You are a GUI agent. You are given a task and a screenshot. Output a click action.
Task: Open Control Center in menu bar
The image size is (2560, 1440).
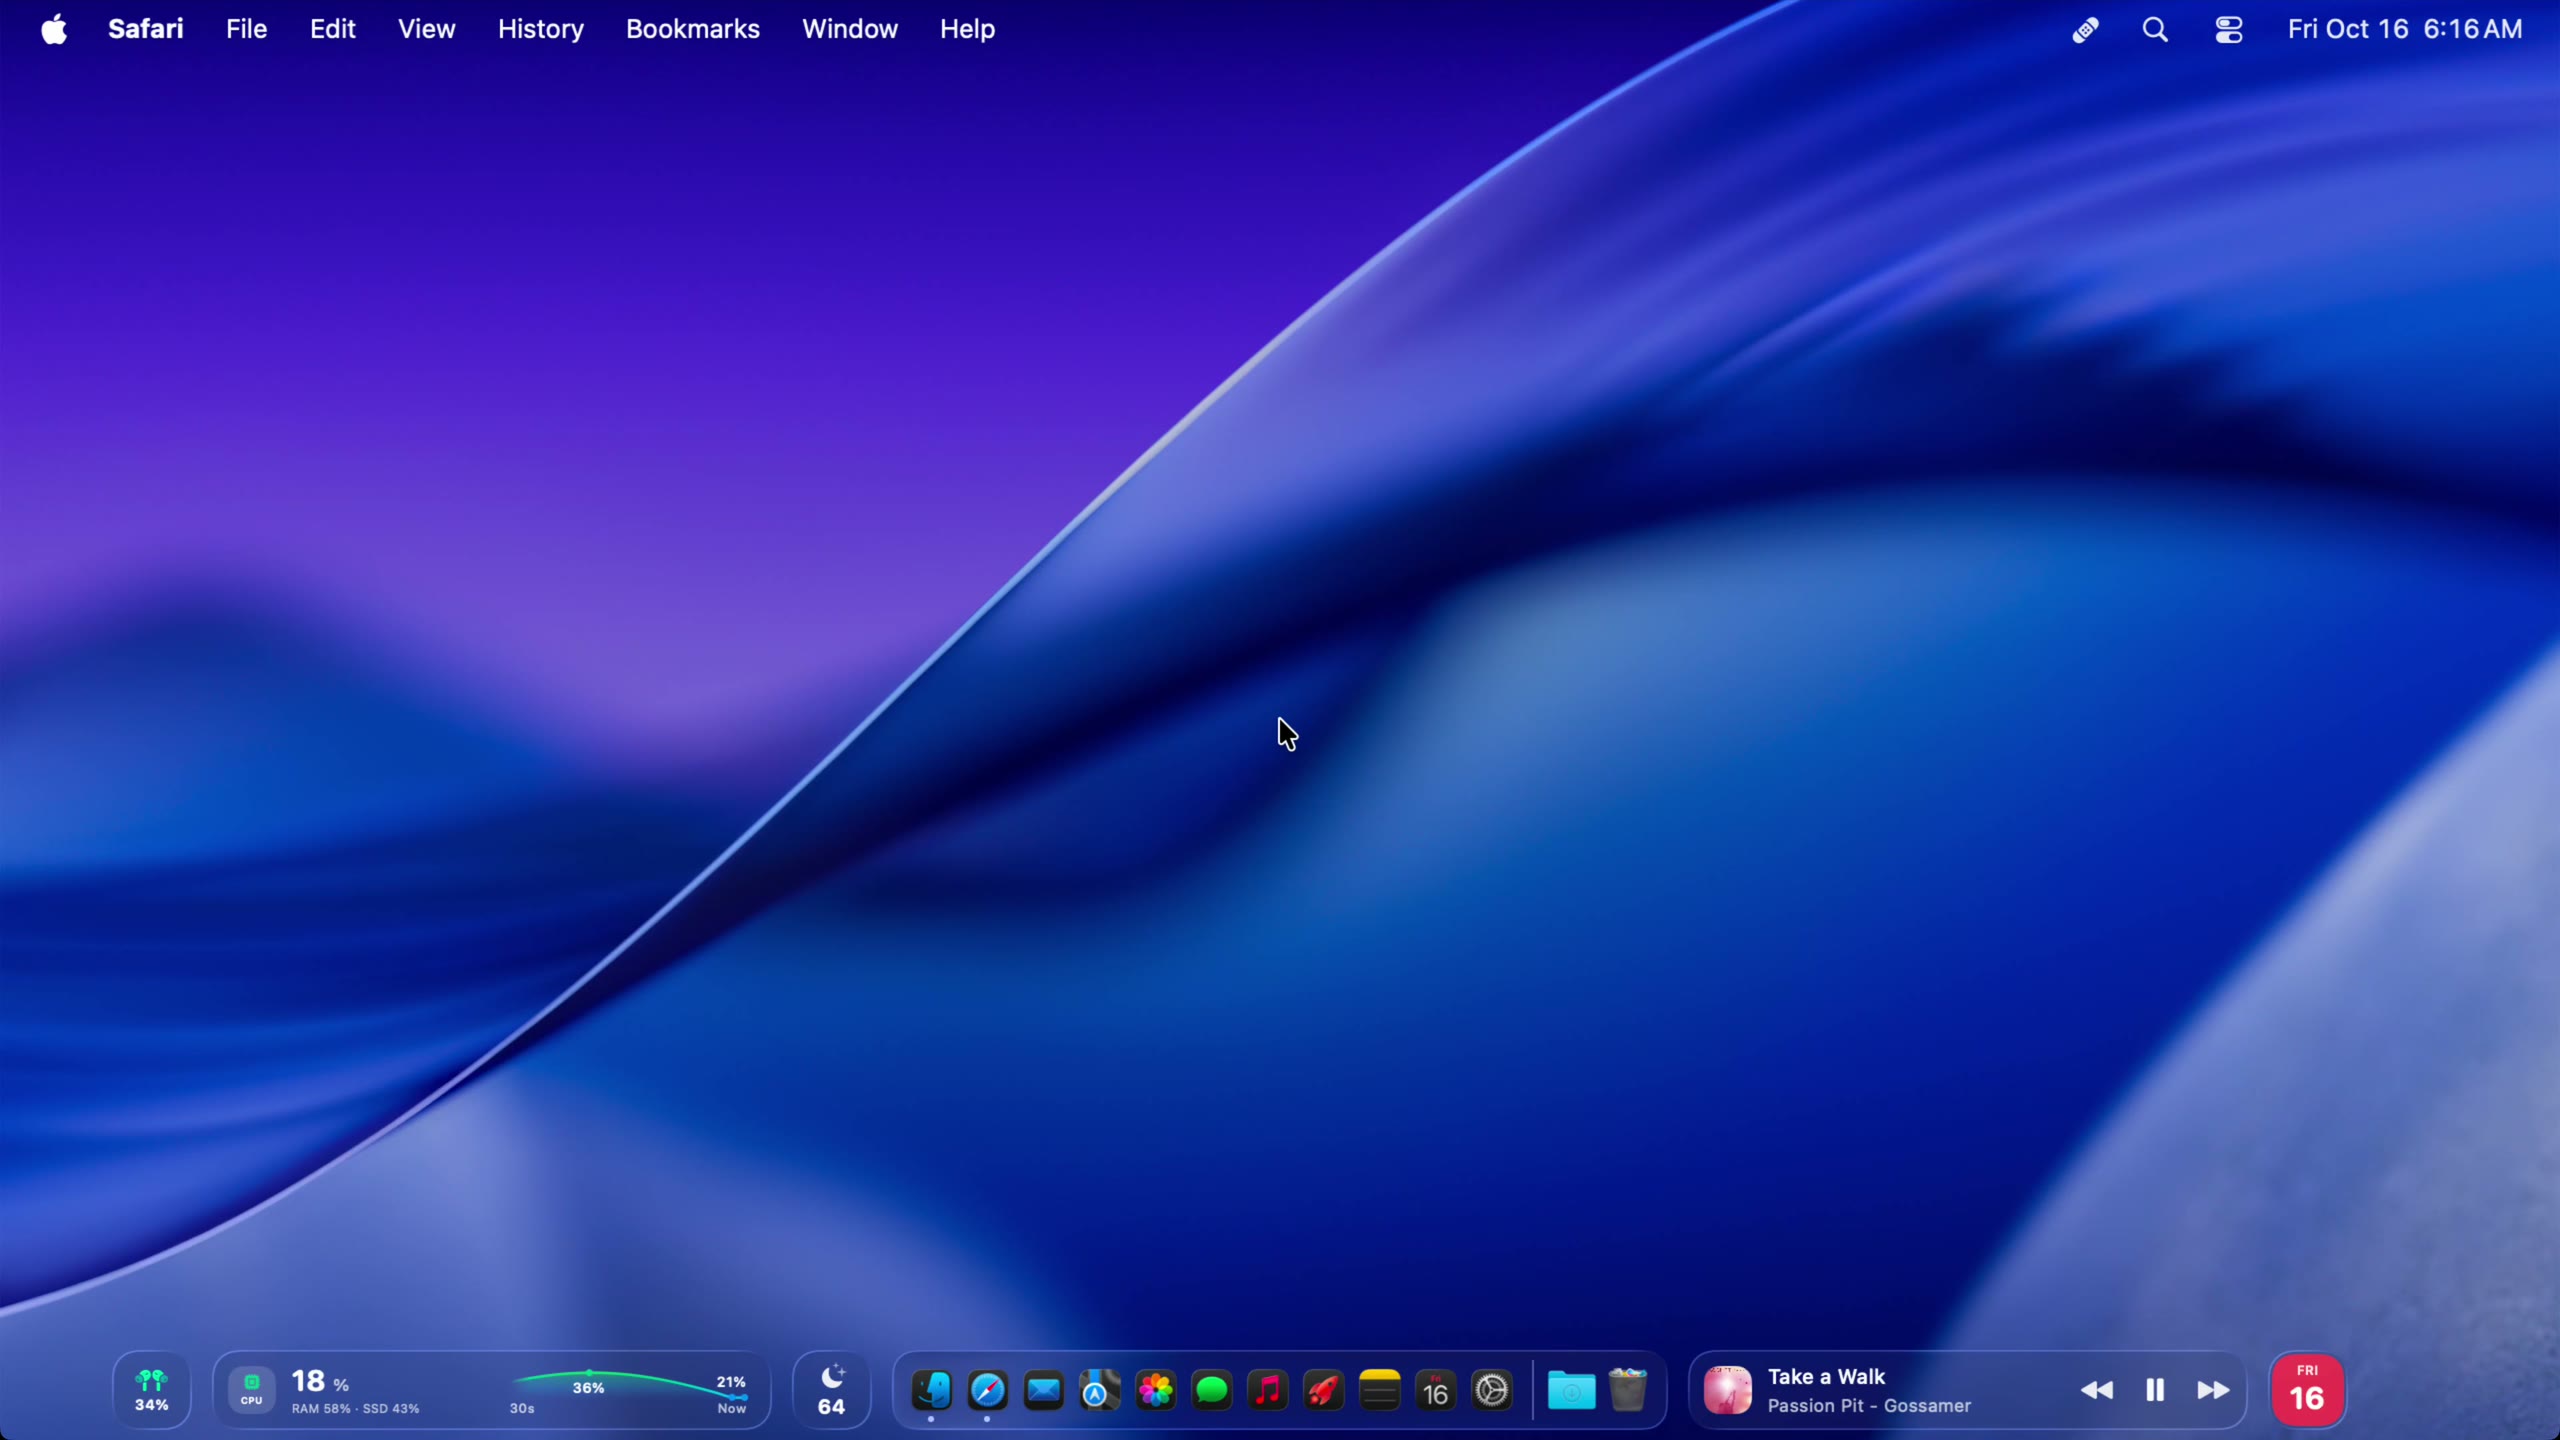[2229, 30]
